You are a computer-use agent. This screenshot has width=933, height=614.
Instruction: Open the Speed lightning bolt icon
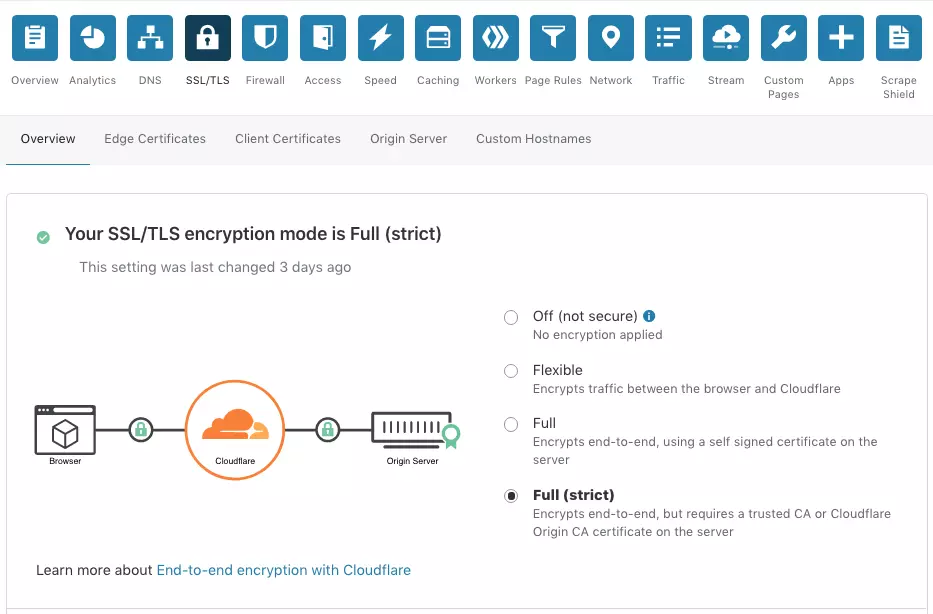(381, 38)
